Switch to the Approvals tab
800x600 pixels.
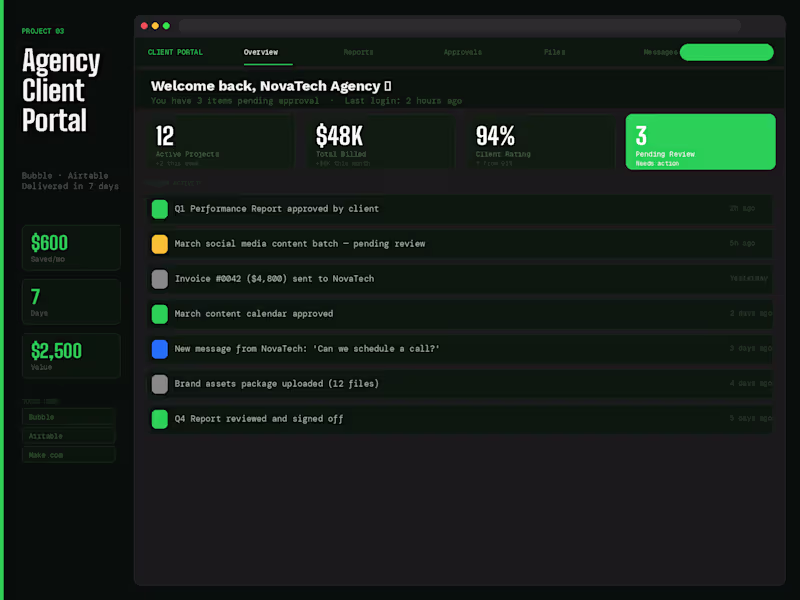click(463, 52)
